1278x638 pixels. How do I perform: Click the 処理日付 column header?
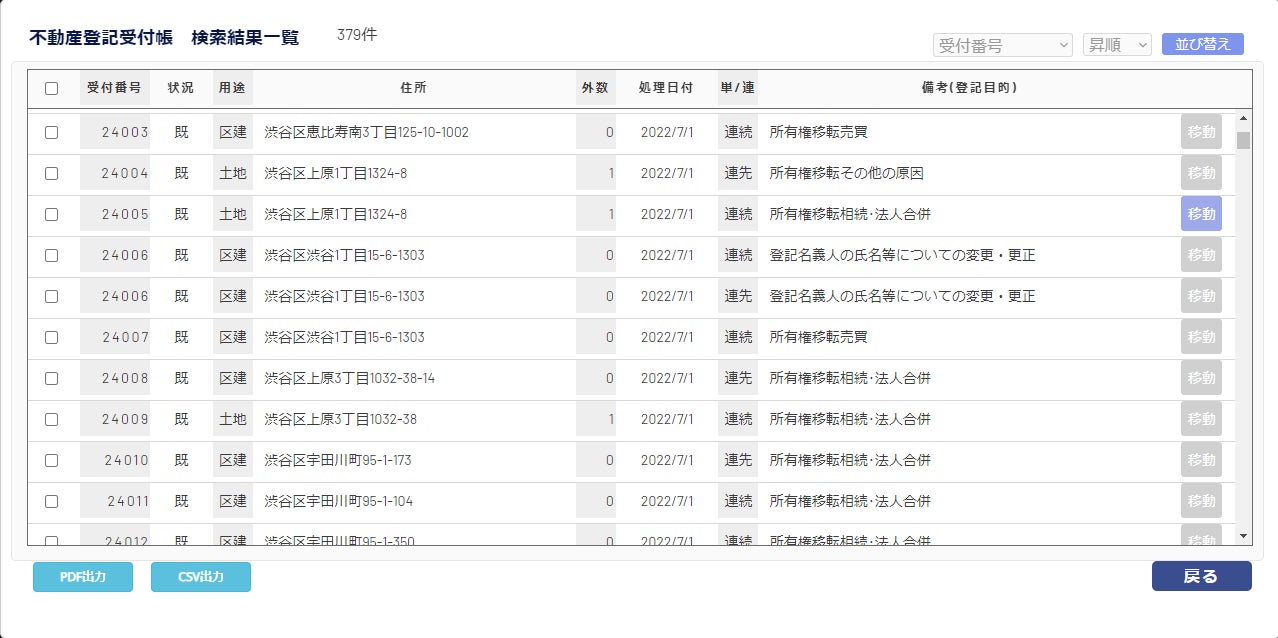click(x=666, y=88)
